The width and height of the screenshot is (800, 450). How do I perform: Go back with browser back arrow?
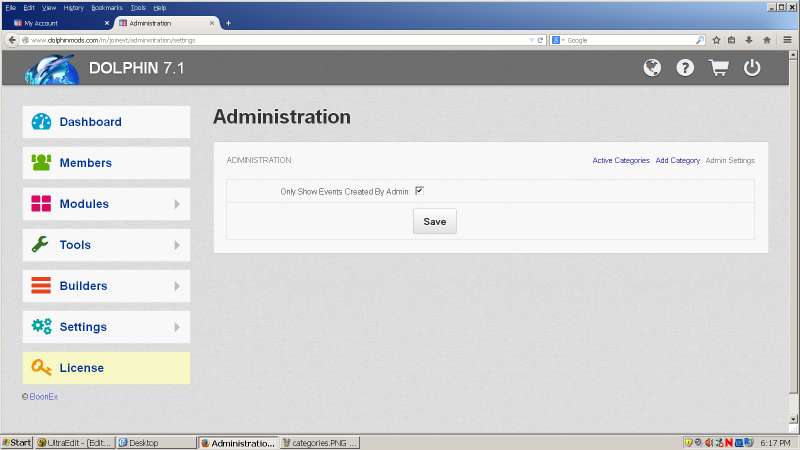pos(12,40)
